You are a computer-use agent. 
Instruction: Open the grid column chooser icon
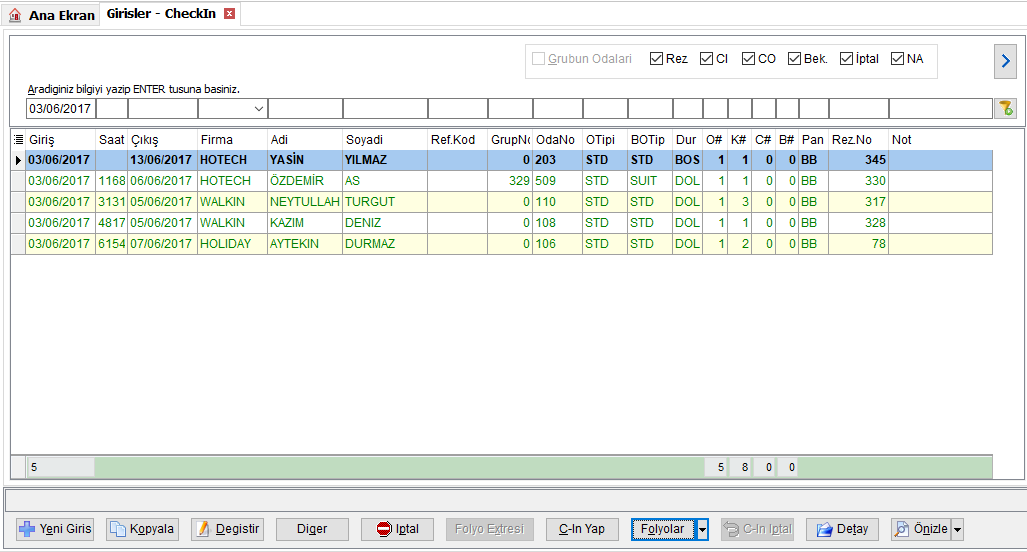18,139
